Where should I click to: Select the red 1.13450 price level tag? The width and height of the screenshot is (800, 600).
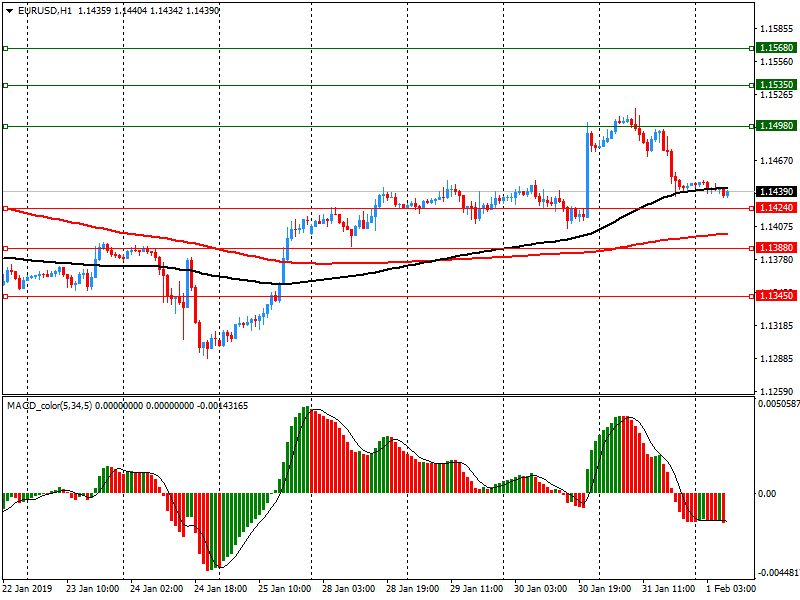tap(776, 296)
